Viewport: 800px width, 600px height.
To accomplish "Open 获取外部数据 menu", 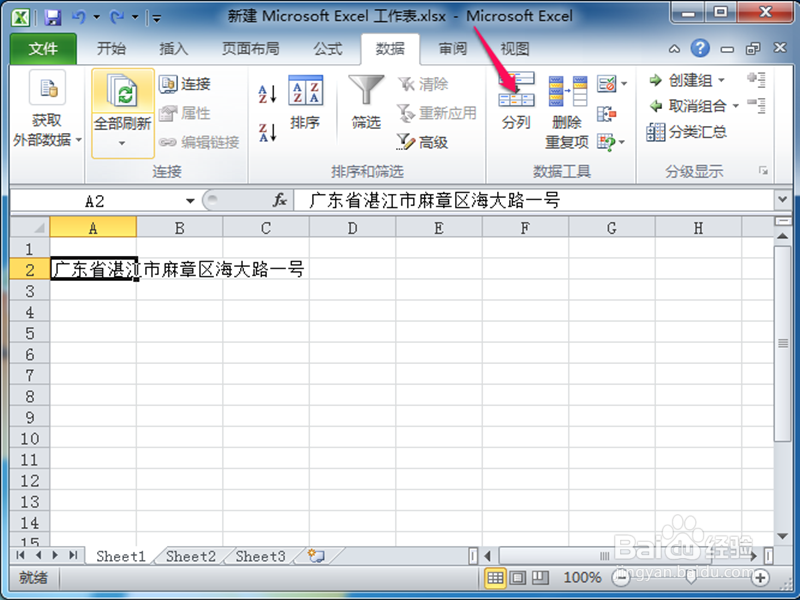I will click(47, 110).
